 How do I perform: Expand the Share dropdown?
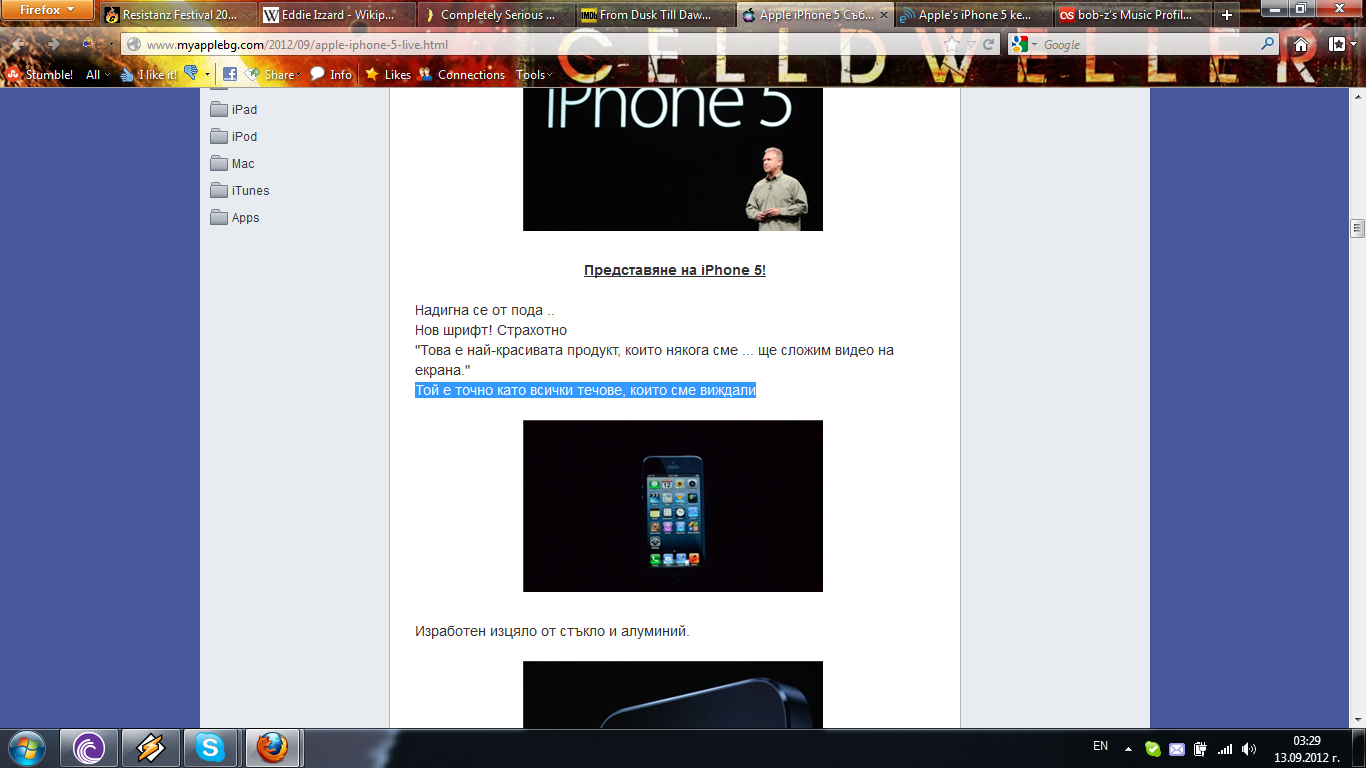tap(273, 74)
